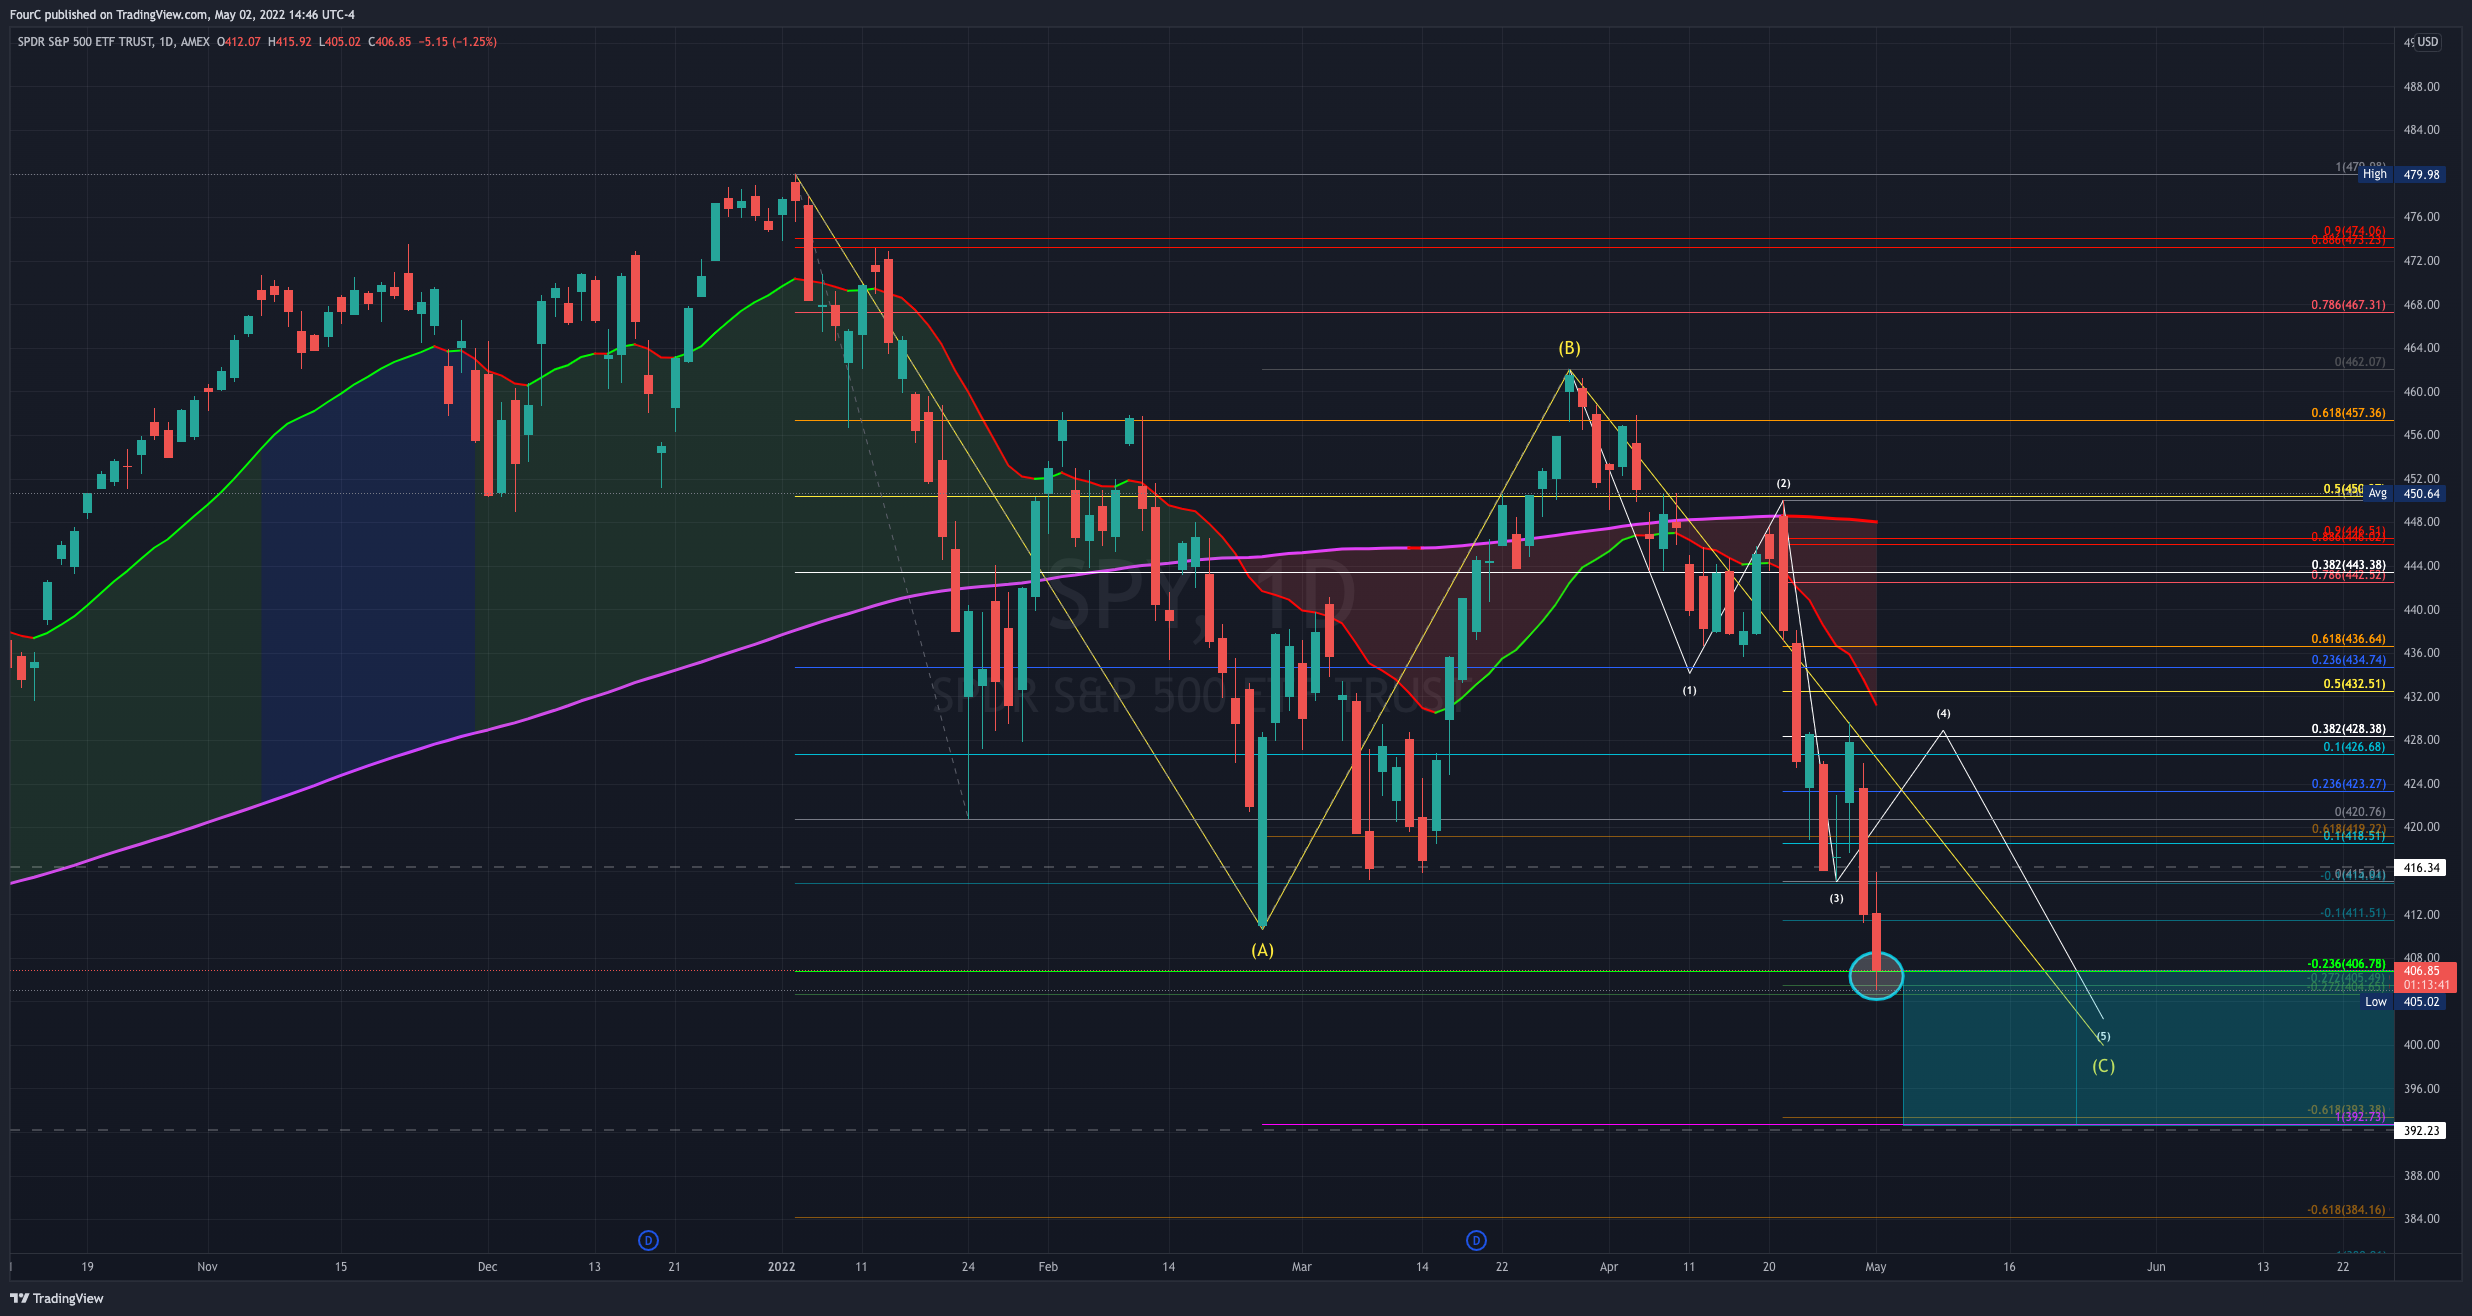The image size is (2472, 1316).
Task: Click the 488.00 price scale label
Action: click(x=2422, y=87)
